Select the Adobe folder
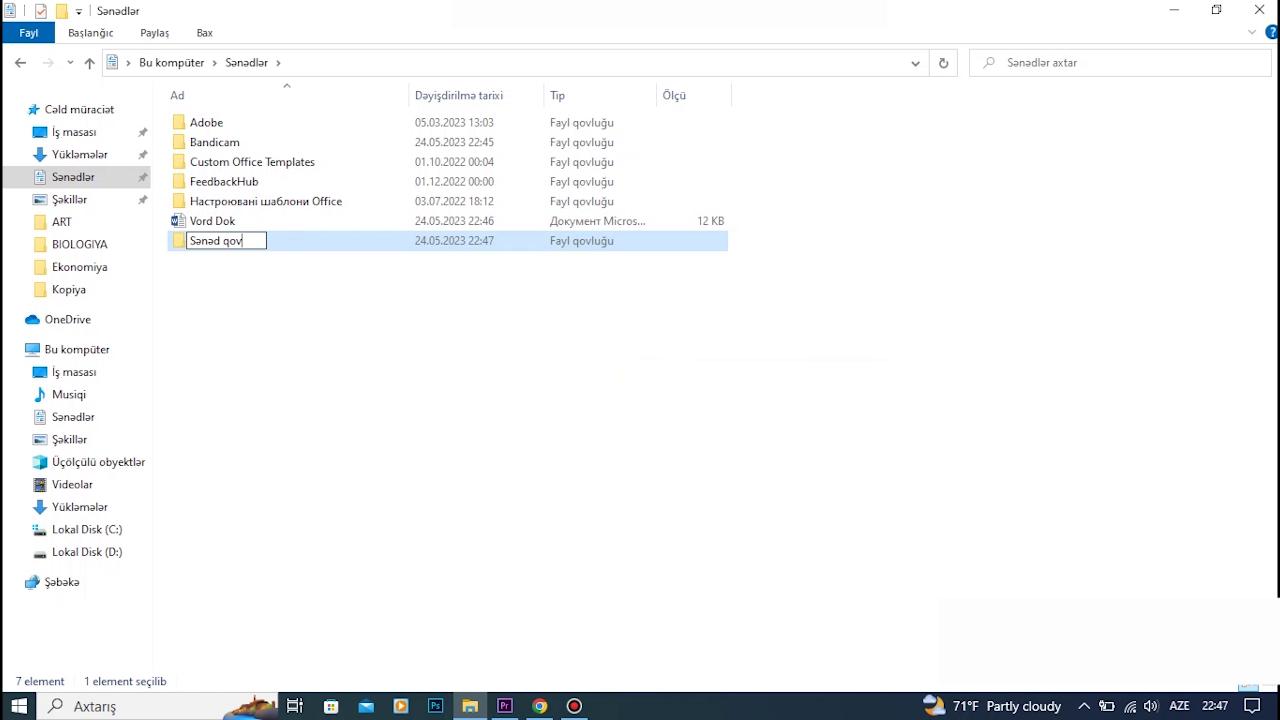Viewport: 1280px width, 720px height. point(206,122)
